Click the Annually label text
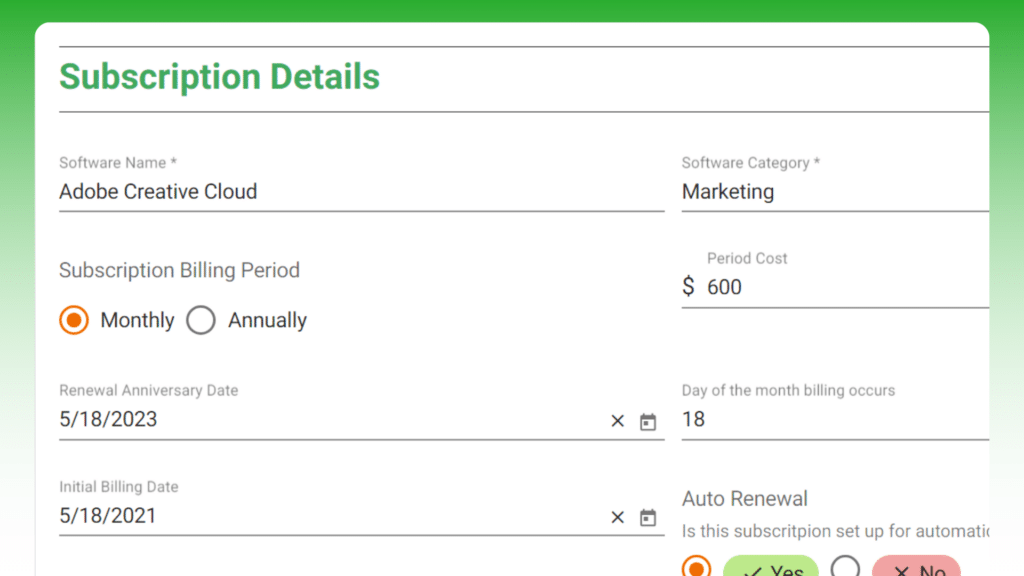1024x576 pixels. [267, 321]
